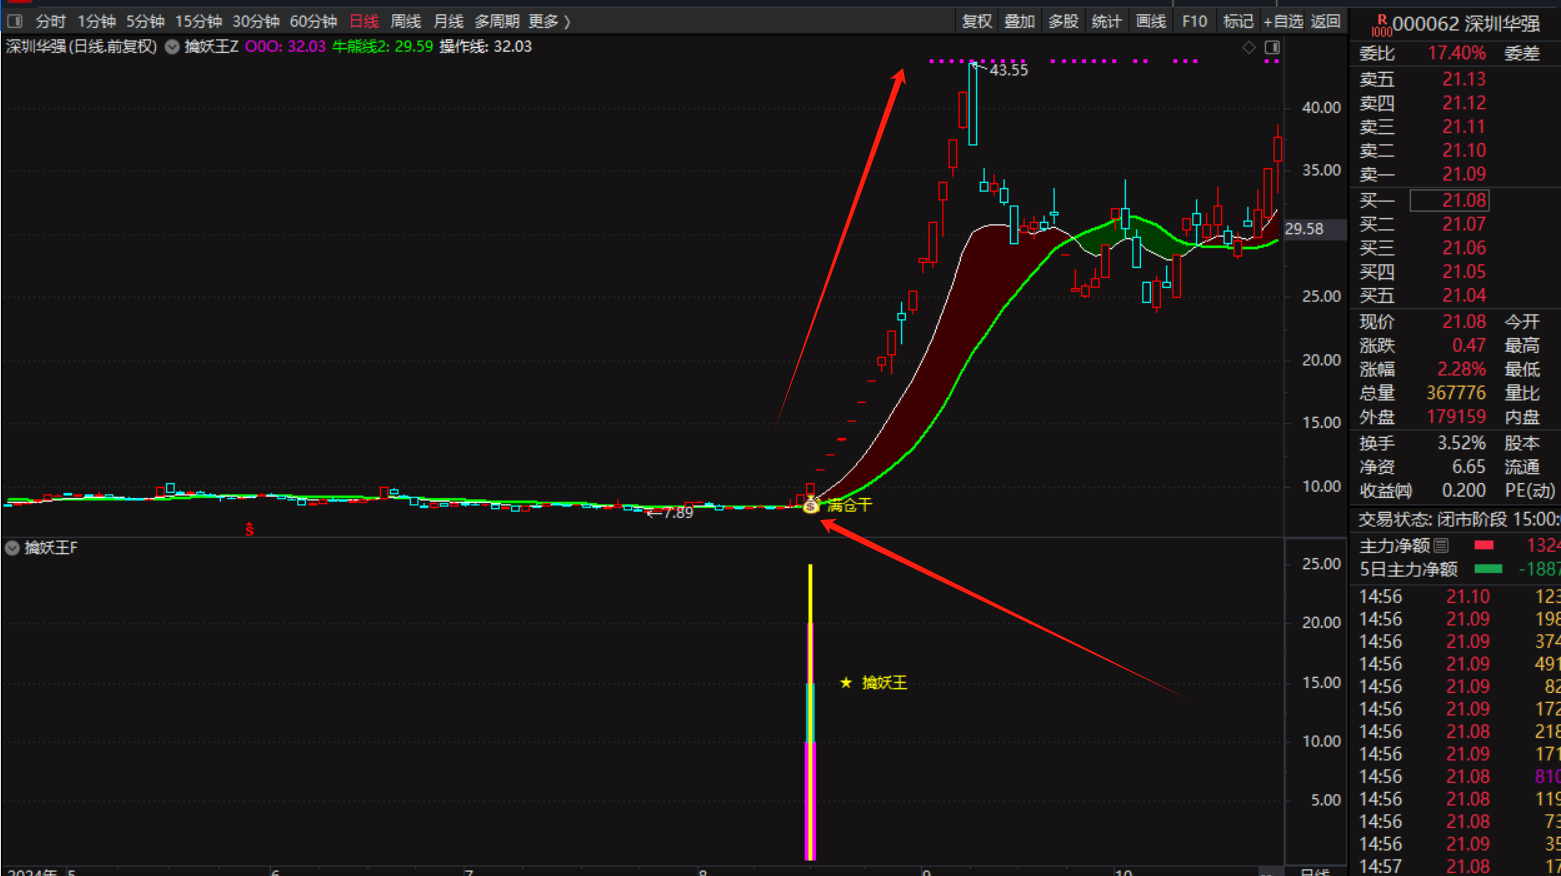Toggle the left sidebar panel icon
Image resolution: width=1561 pixels, height=876 pixels.
pos(15,21)
